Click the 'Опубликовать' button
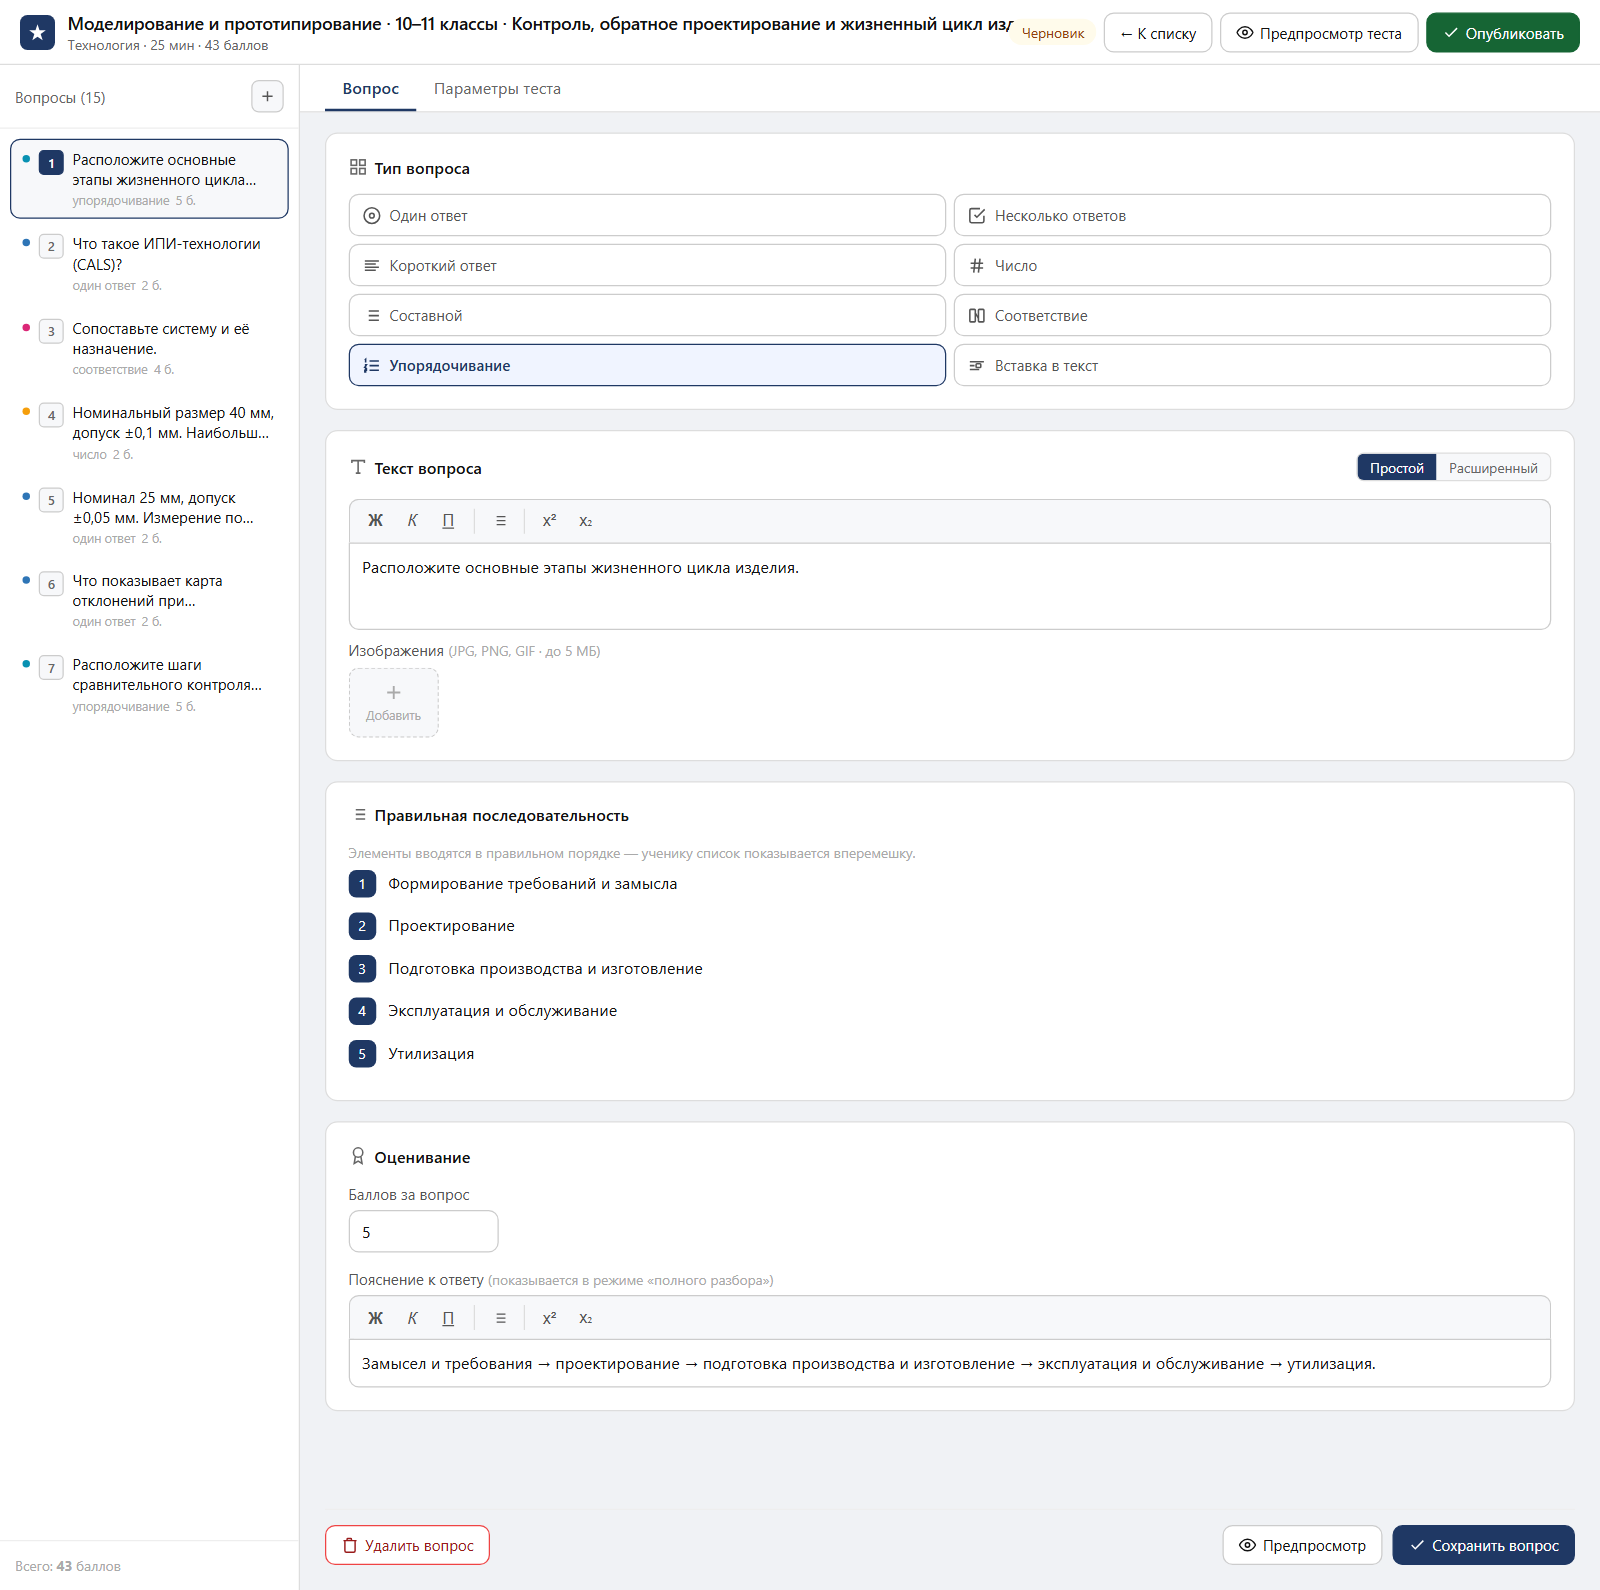This screenshot has width=1600, height=1590. point(1503,33)
